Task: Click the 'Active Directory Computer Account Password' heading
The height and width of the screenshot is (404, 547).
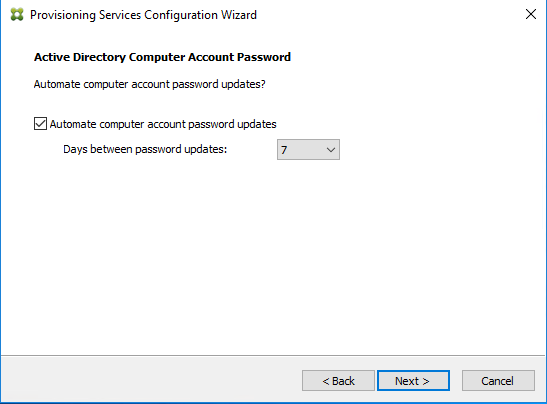Action: (x=162, y=57)
